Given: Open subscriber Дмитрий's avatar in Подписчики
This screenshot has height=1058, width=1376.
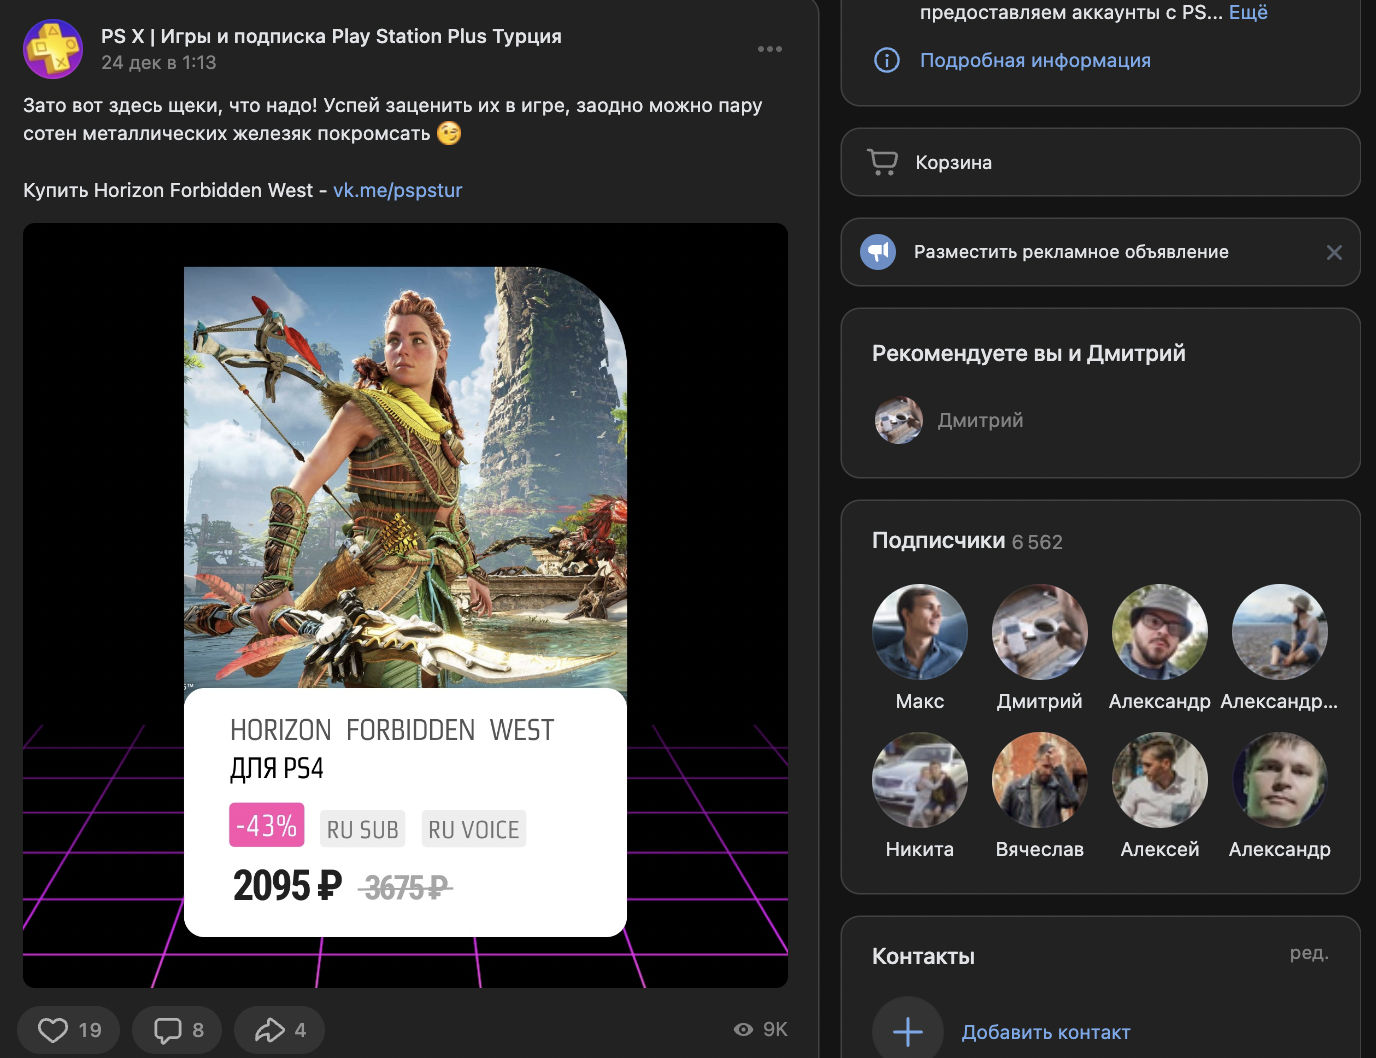Looking at the screenshot, I should (1040, 632).
